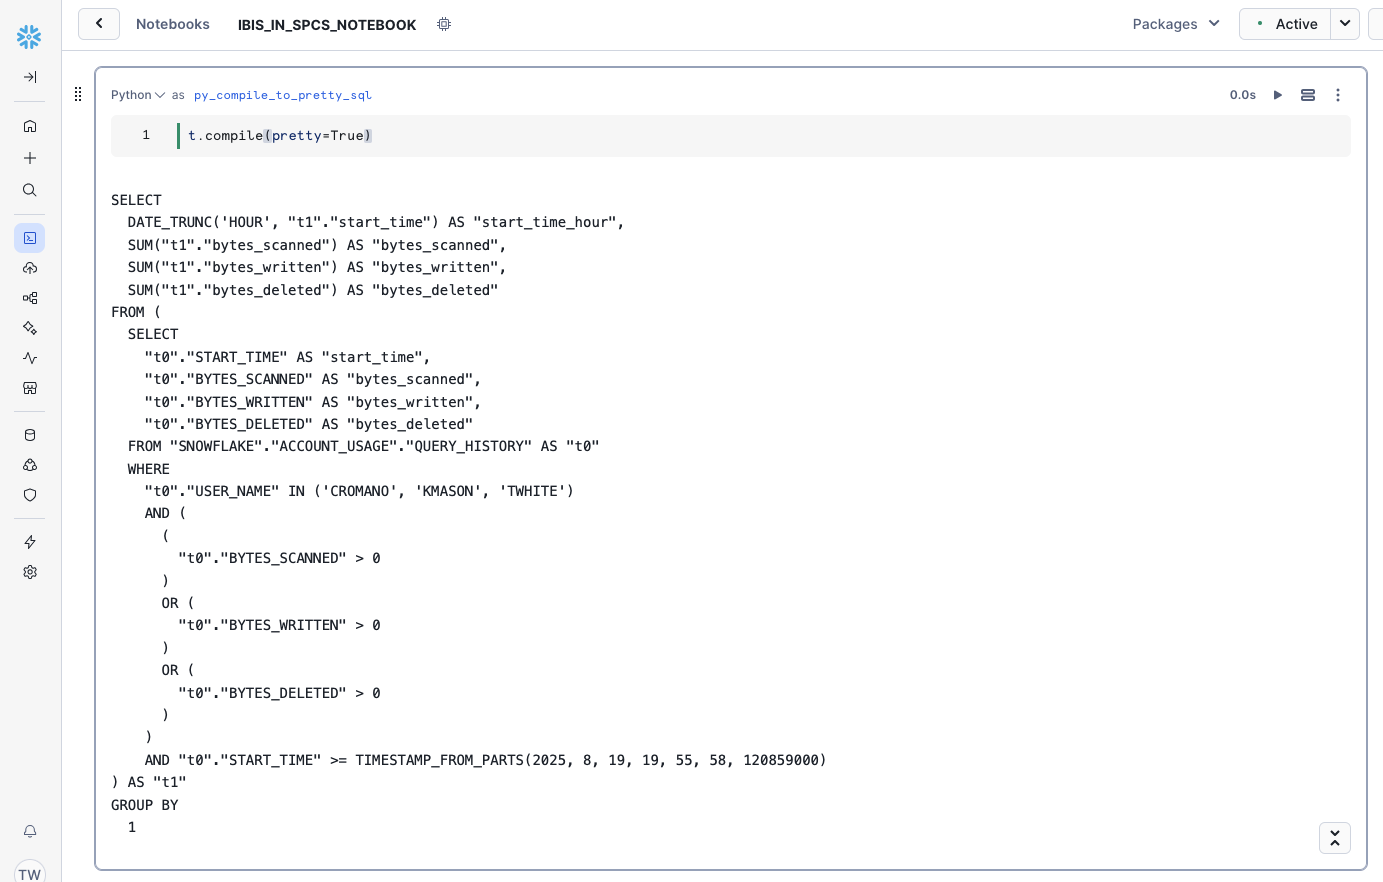The height and width of the screenshot is (882, 1383).
Task: Click the Snowflake logo
Action: 29,37
